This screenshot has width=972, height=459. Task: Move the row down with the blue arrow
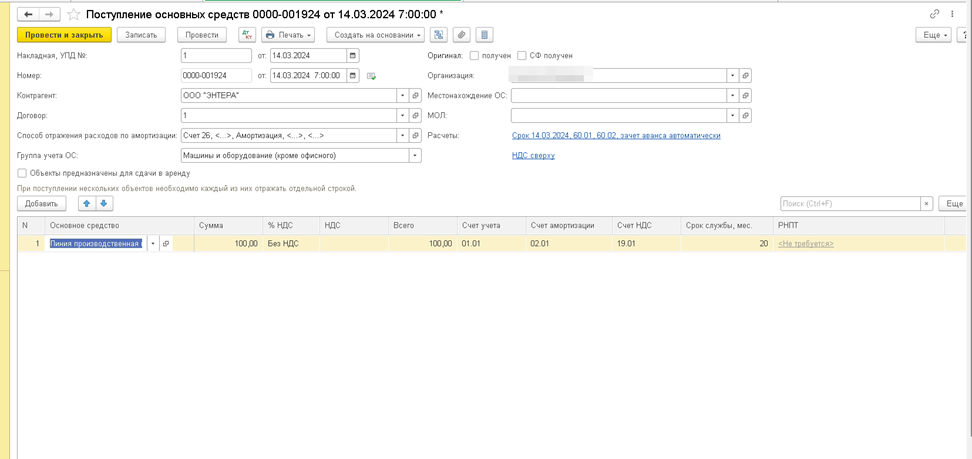[x=104, y=203]
